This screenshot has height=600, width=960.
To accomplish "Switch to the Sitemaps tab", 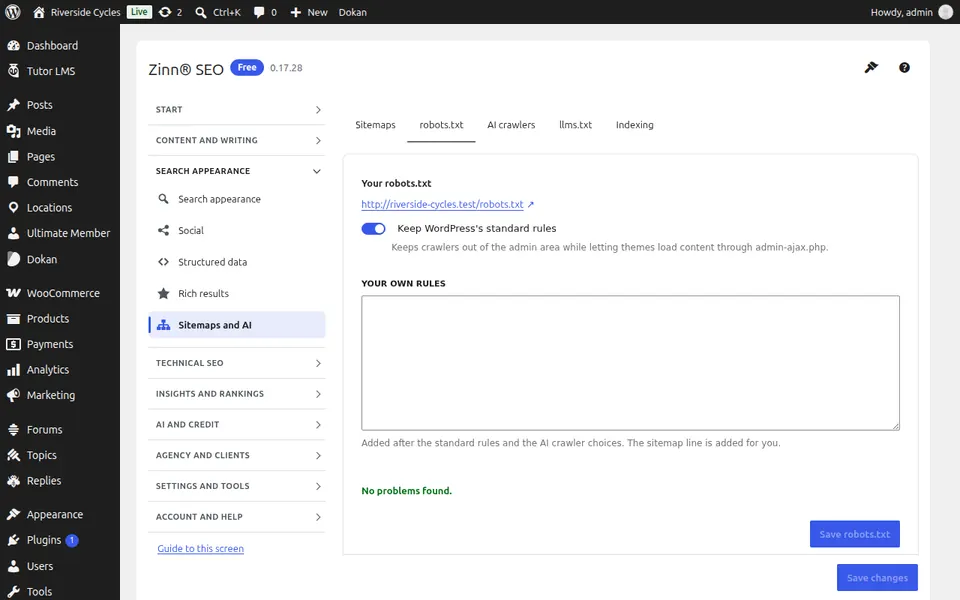I will click(375, 125).
